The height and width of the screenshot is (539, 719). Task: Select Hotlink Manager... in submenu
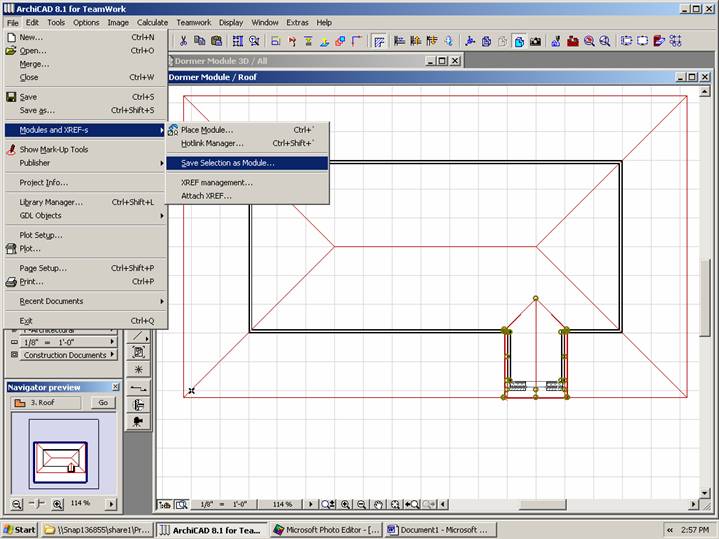(x=247, y=143)
